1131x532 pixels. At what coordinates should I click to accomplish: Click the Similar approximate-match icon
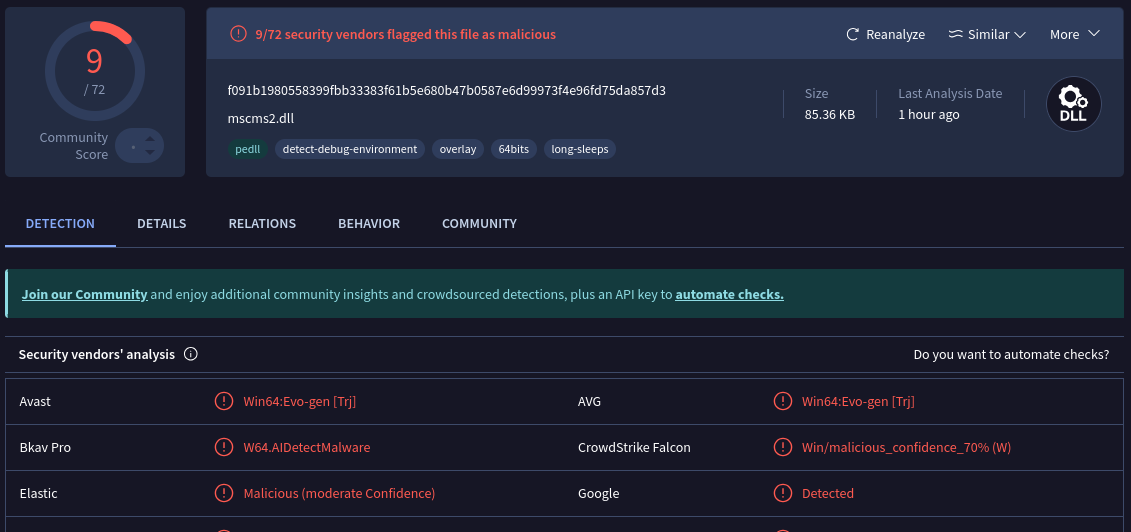(x=956, y=35)
